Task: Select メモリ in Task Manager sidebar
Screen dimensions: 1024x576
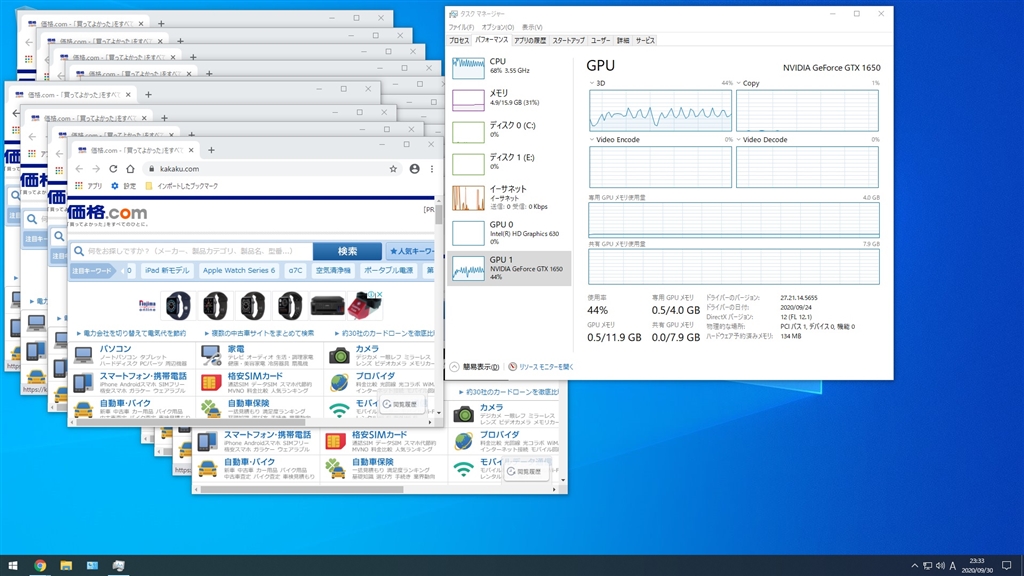Action: (x=509, y=98)
